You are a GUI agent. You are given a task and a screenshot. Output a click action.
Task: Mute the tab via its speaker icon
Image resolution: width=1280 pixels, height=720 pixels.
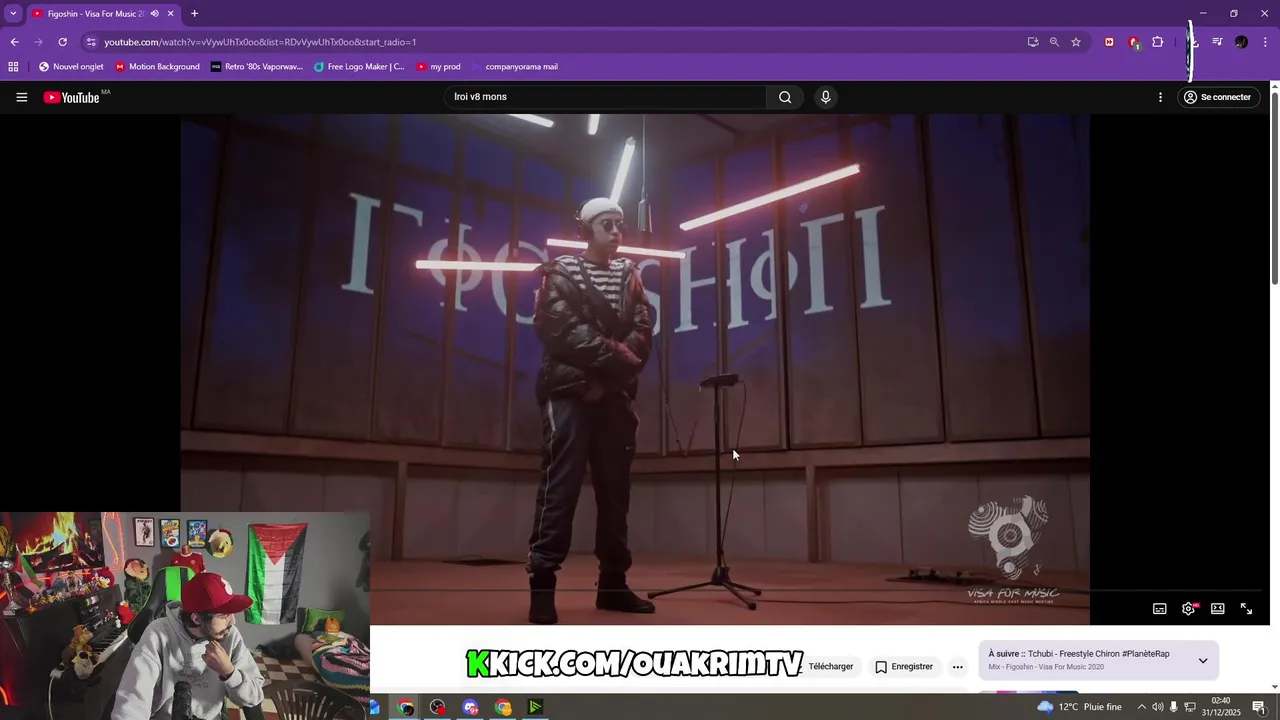154,14
